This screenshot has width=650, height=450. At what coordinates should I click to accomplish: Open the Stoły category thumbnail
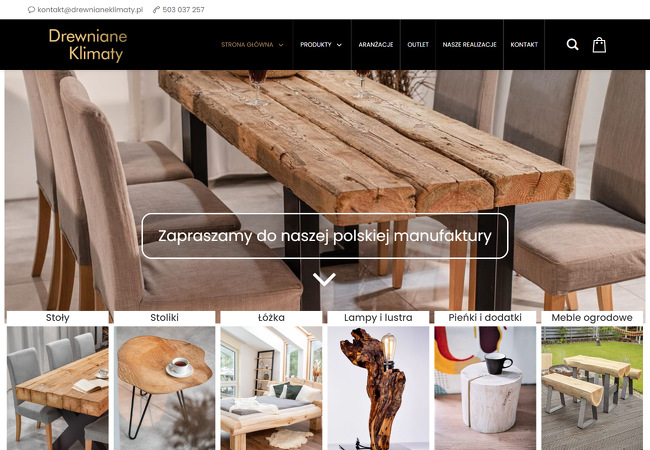point(58,388)
